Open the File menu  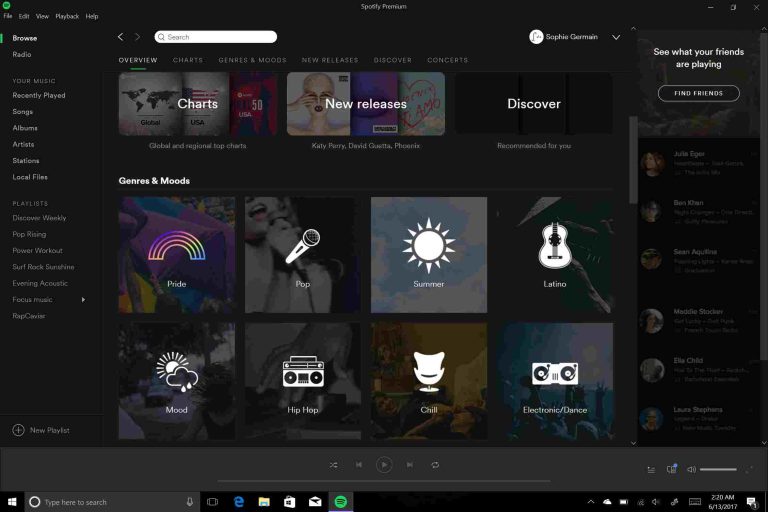[8, 16]
